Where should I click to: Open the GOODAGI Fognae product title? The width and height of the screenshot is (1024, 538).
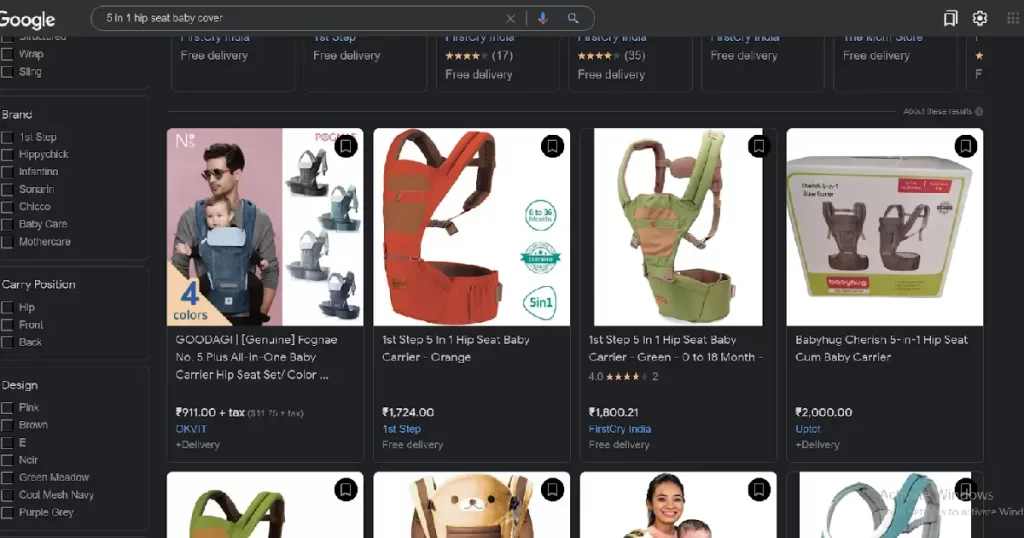256,357
